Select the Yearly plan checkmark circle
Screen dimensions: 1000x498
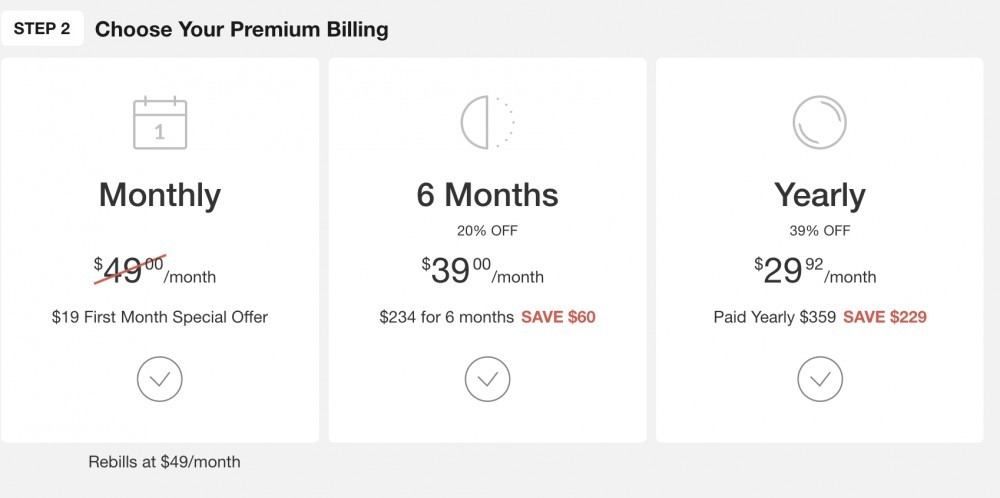pyautogui.click(x=820, y=379)
